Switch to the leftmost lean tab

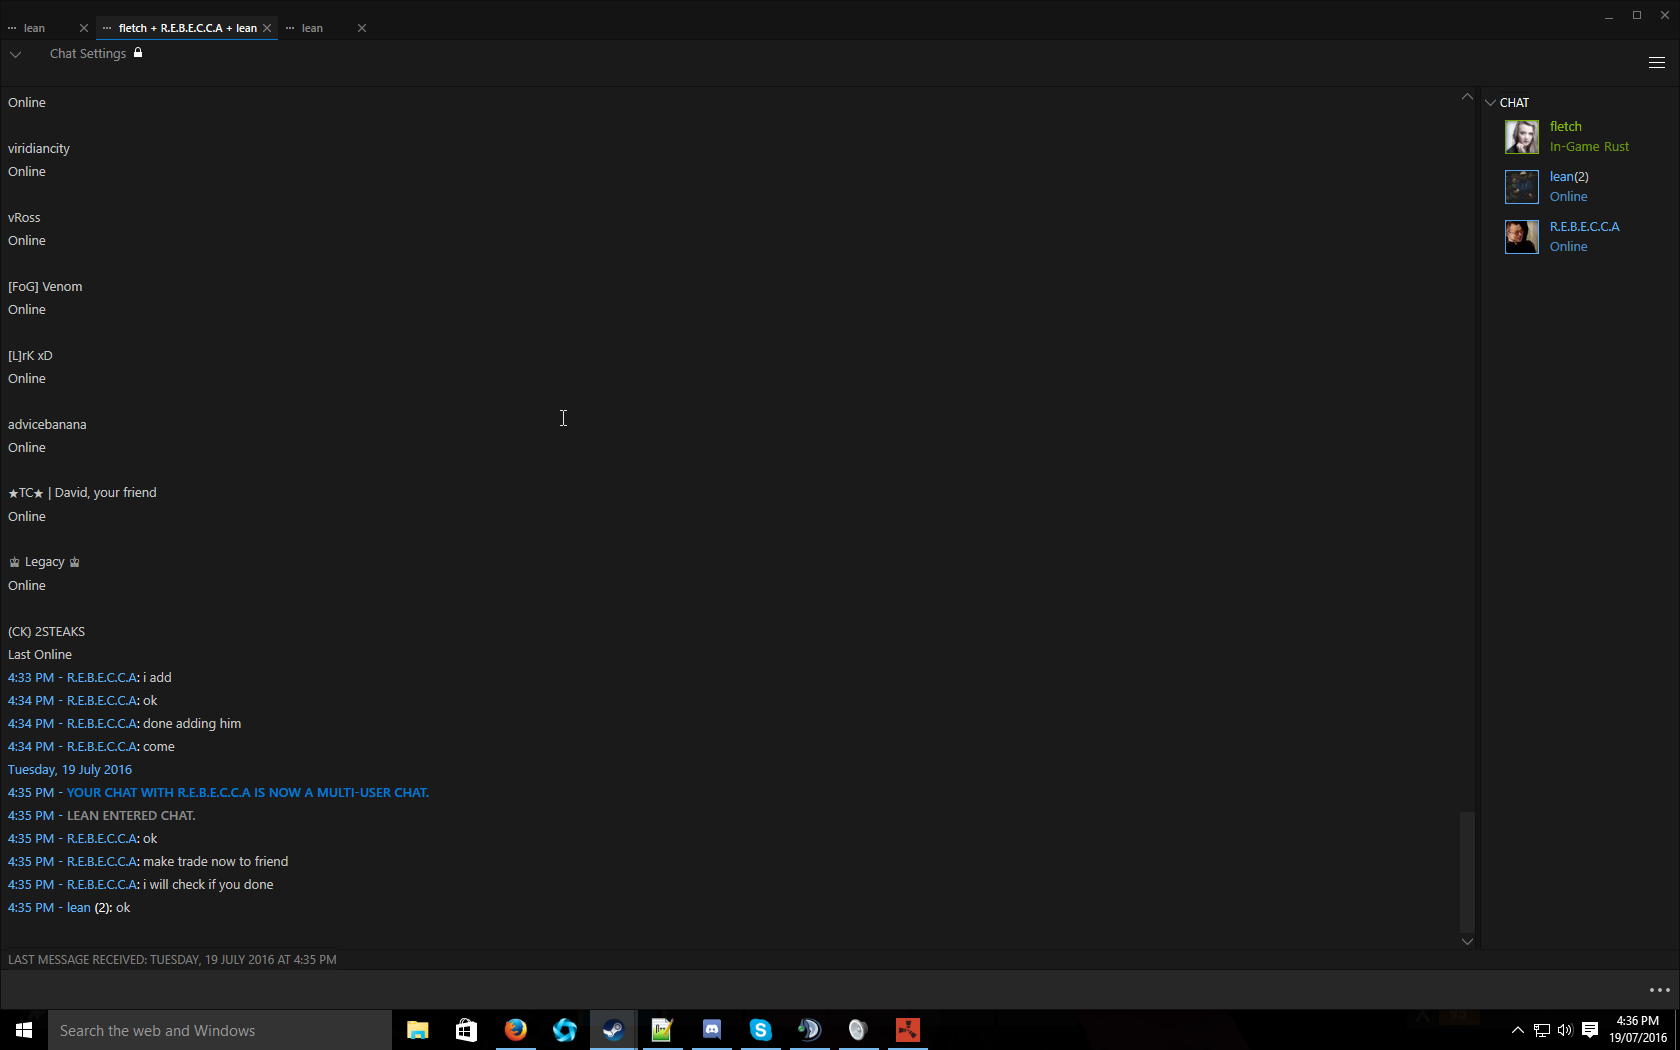pos(35,28)
